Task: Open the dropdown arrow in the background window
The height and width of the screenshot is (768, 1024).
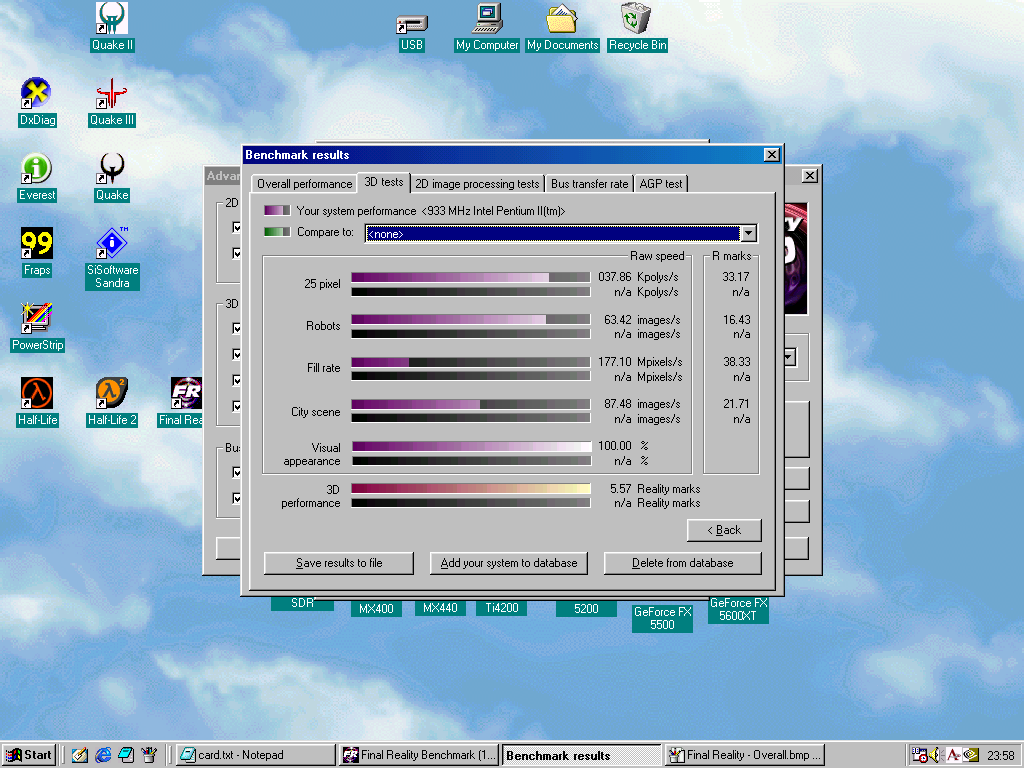Action: pyautogui.click(x=789, y=356)
